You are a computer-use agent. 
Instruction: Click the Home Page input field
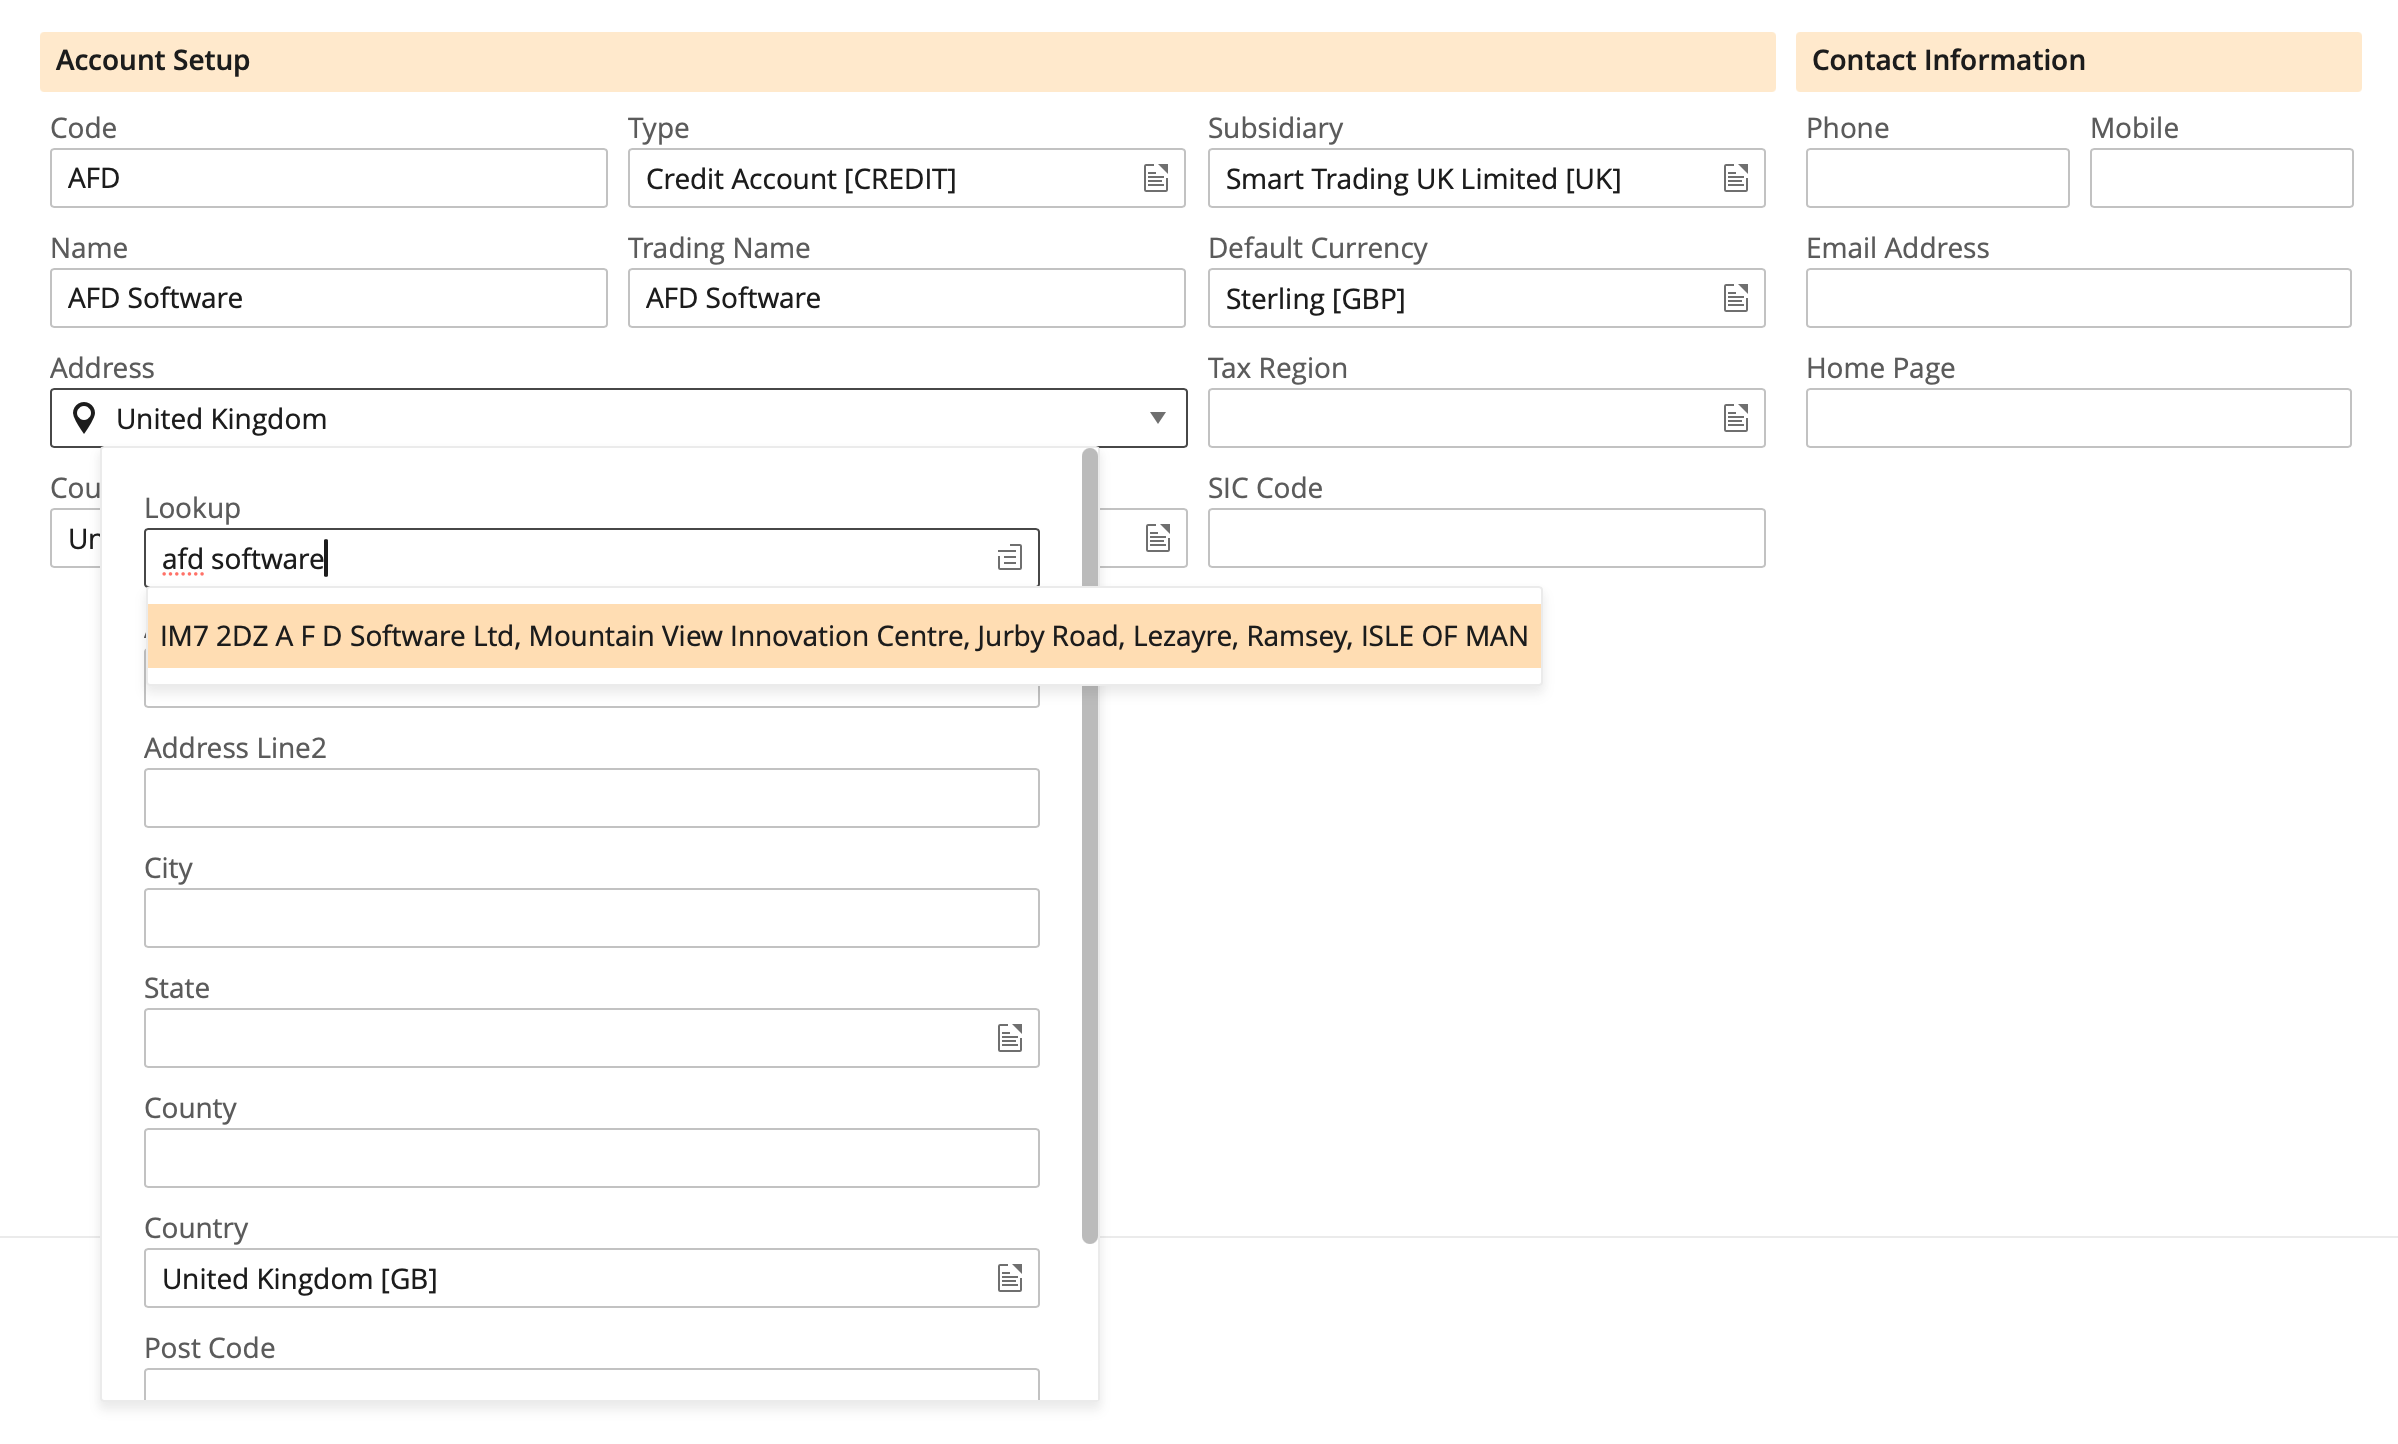[x=2078, y=418]
